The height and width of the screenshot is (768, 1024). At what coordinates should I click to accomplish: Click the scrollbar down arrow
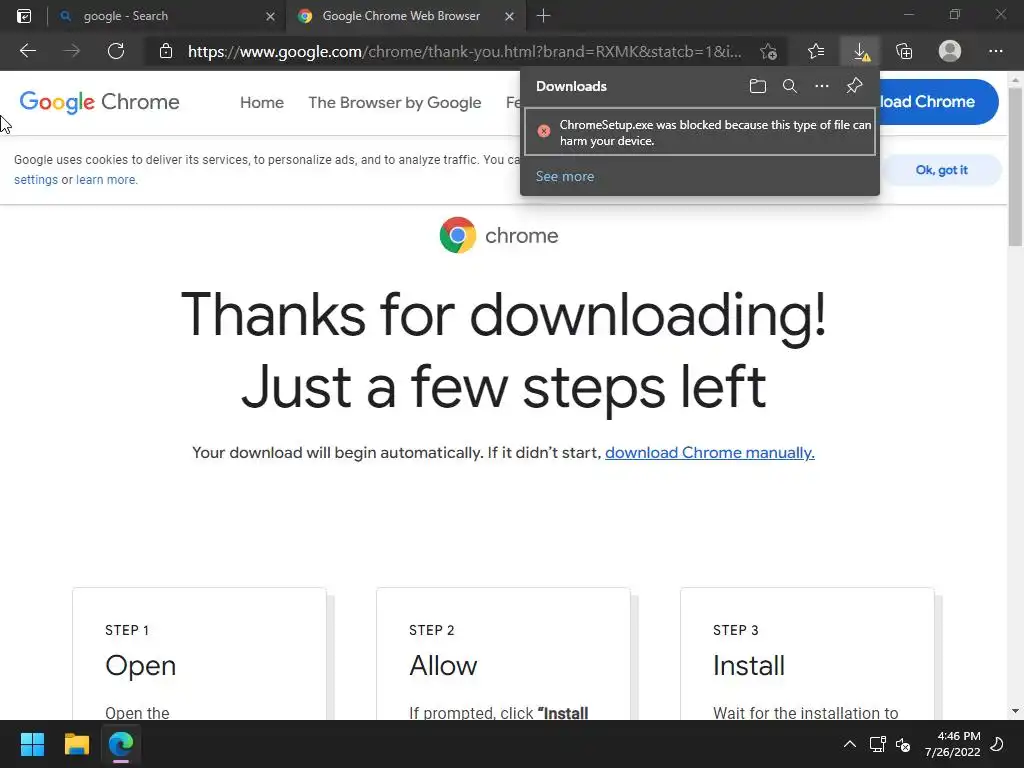coord(1015,711)
